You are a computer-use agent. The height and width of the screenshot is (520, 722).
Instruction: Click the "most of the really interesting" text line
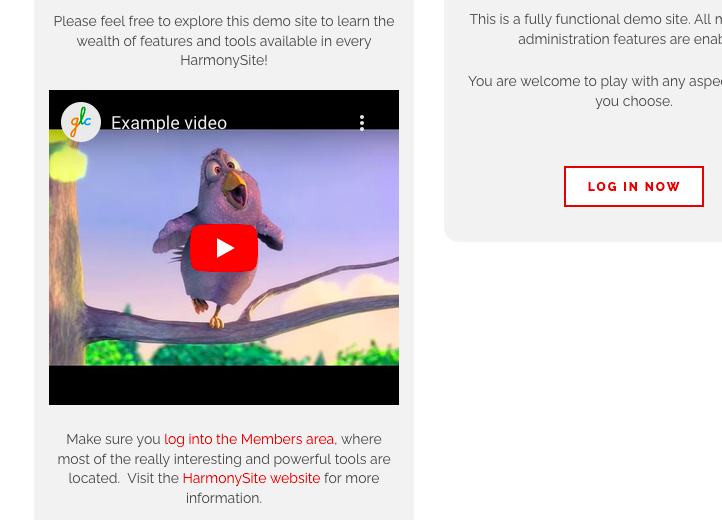tap(224, 459)
